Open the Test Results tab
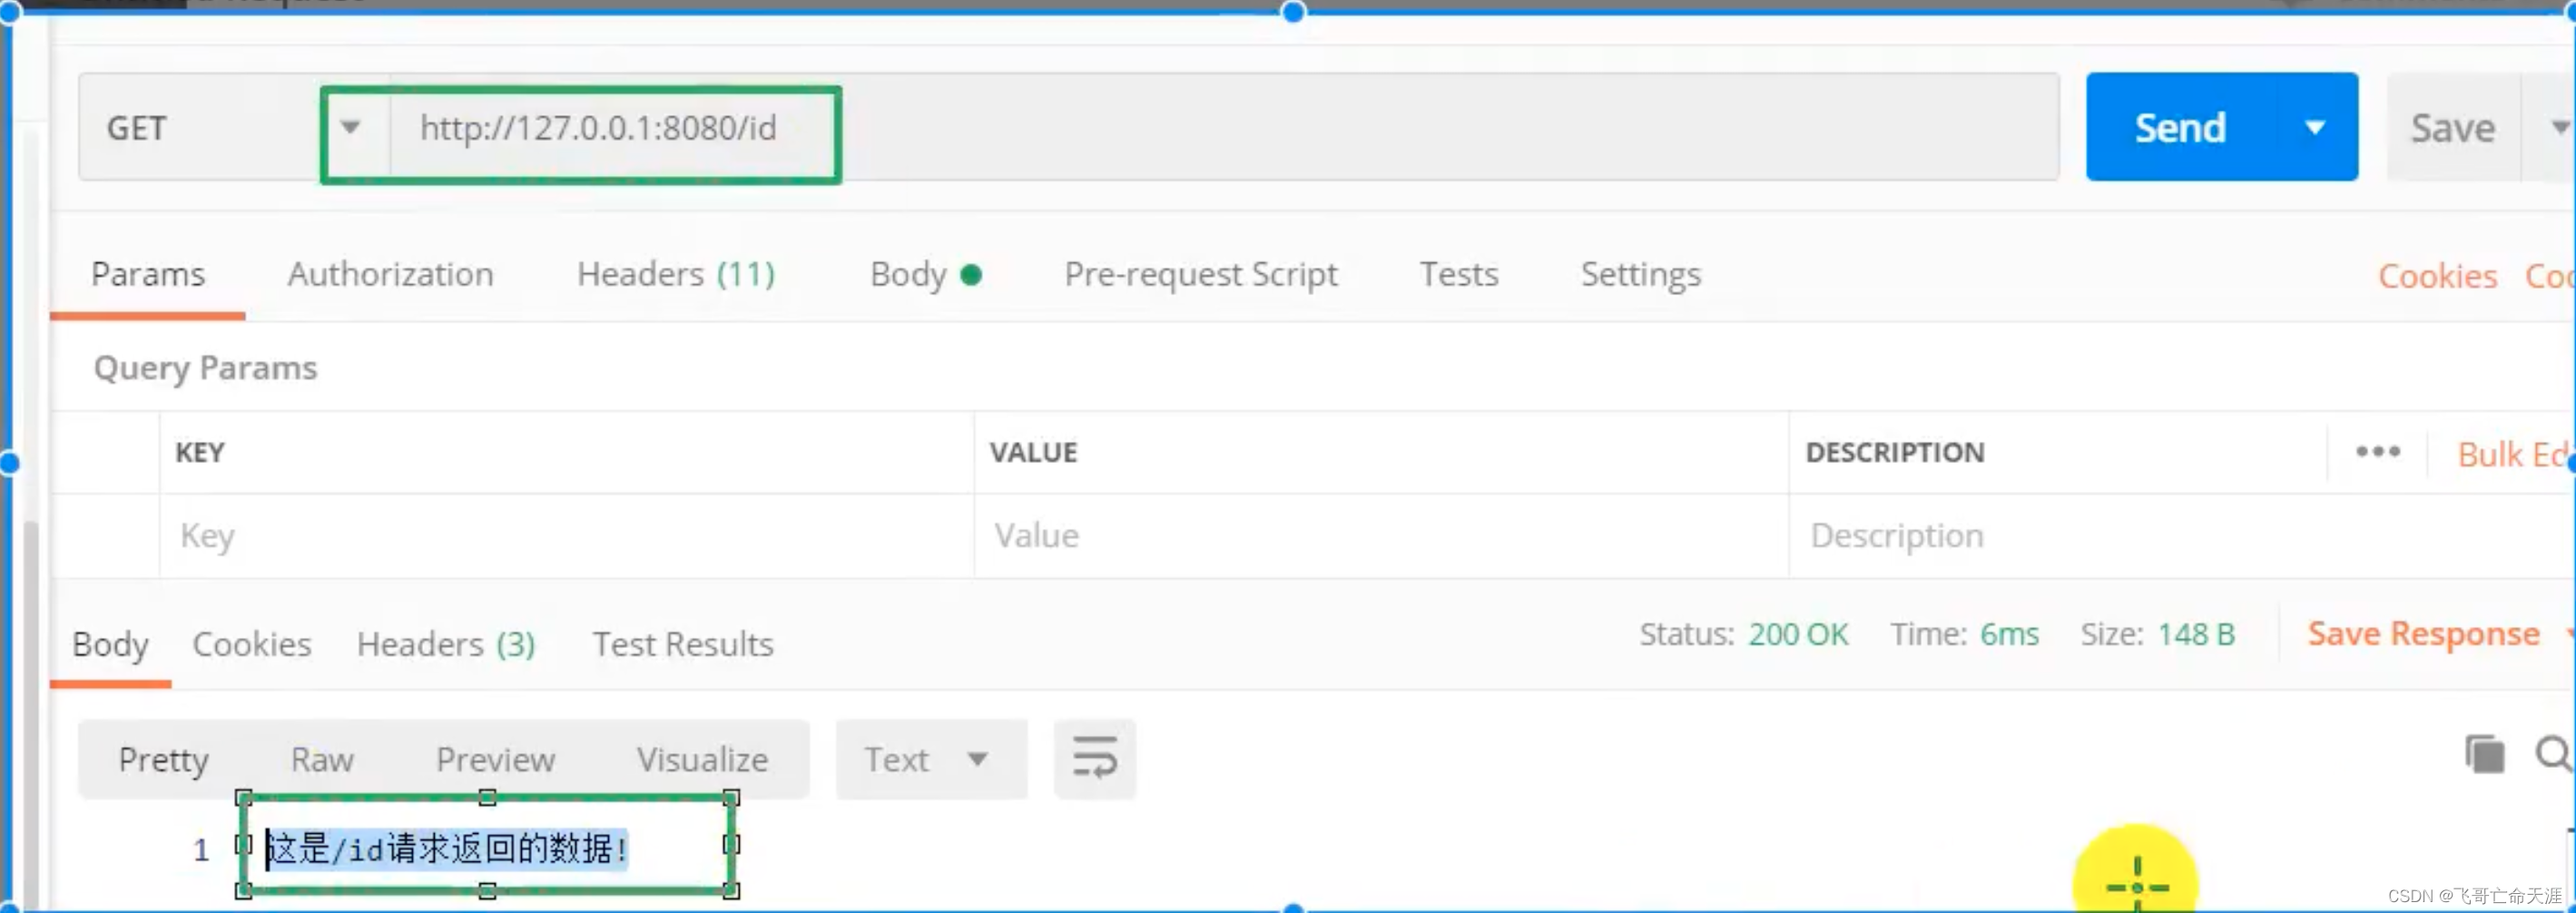This screenshot has height=913, width=2576. tap(683, 645)
